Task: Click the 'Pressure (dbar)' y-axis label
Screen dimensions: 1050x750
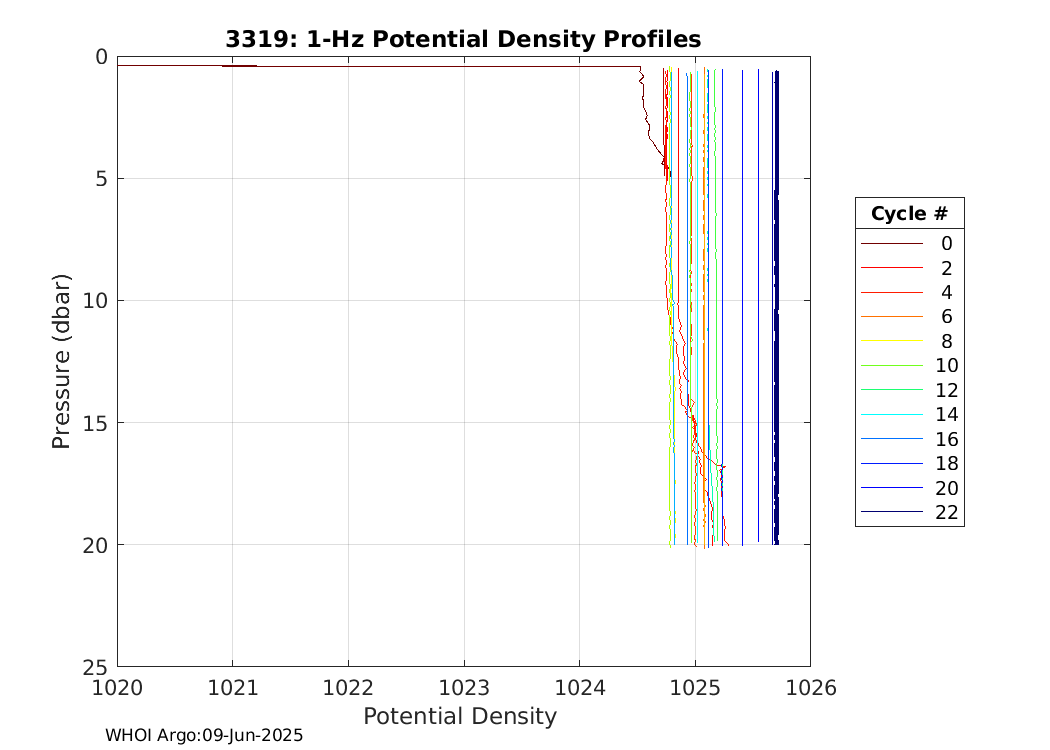Action: (61, 362)
